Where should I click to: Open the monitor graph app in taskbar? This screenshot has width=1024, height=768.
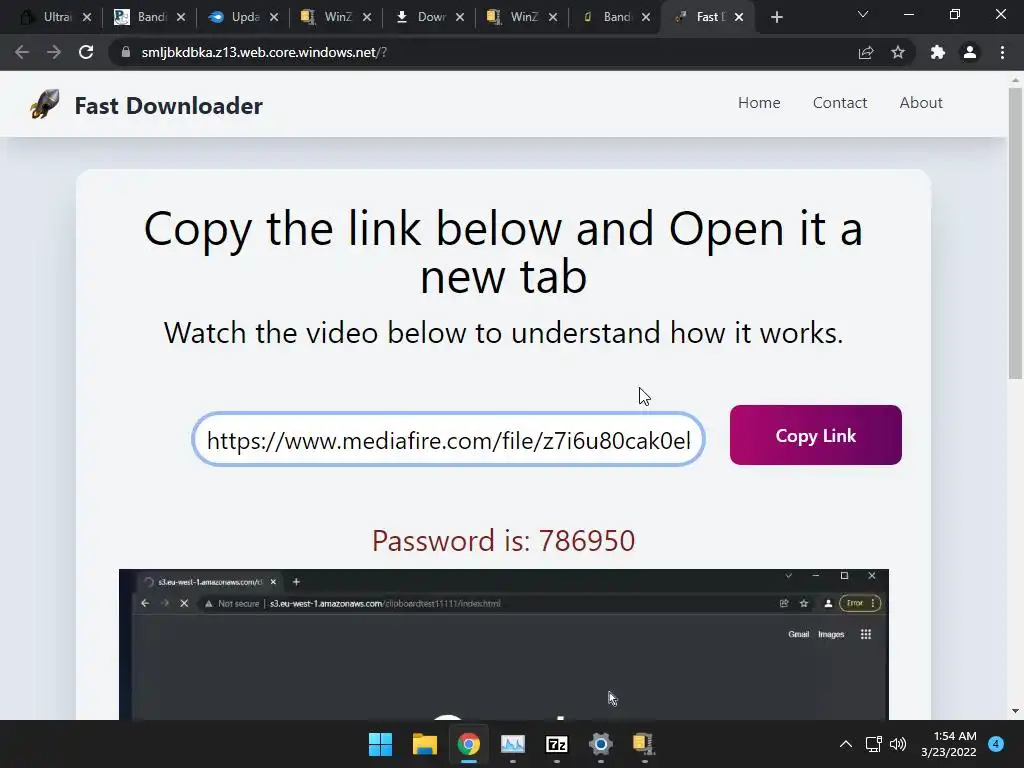513,744
